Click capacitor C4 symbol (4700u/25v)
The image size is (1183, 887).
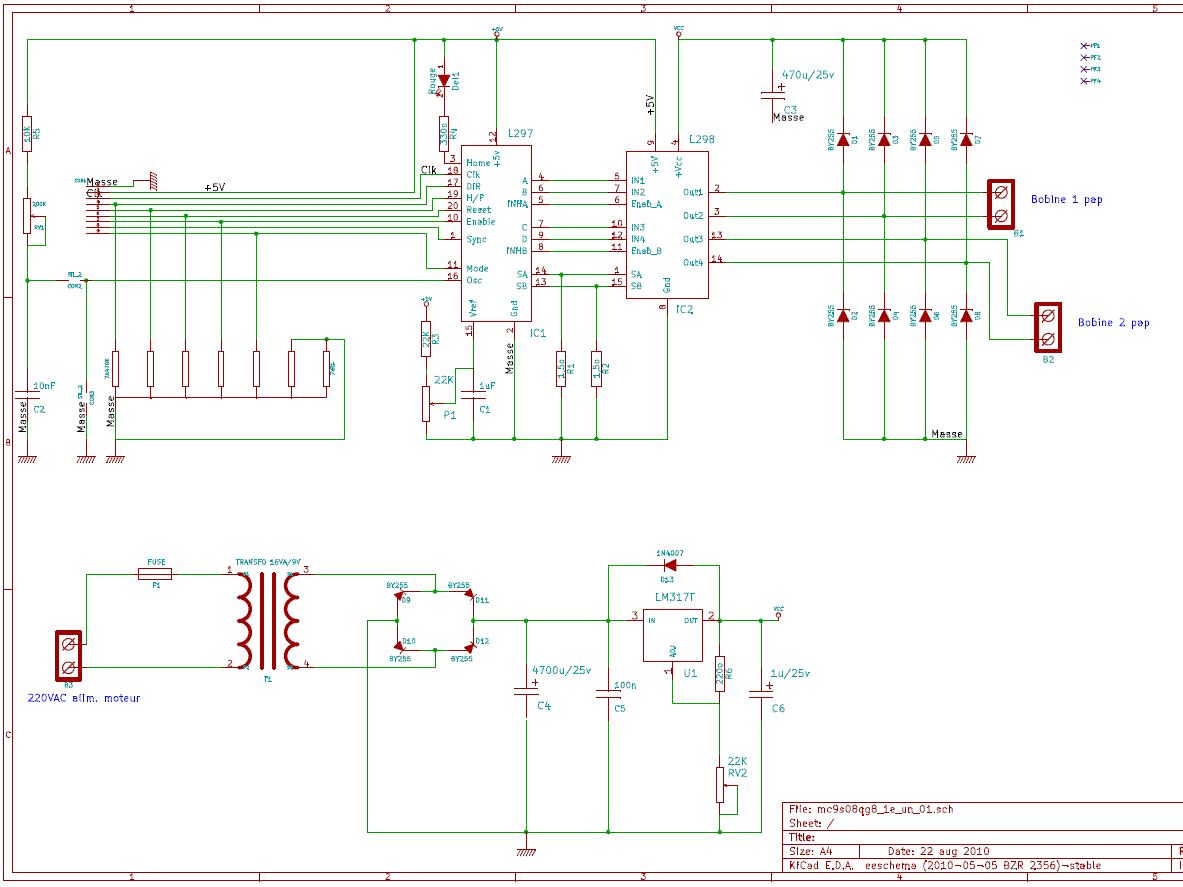(526, 689)
